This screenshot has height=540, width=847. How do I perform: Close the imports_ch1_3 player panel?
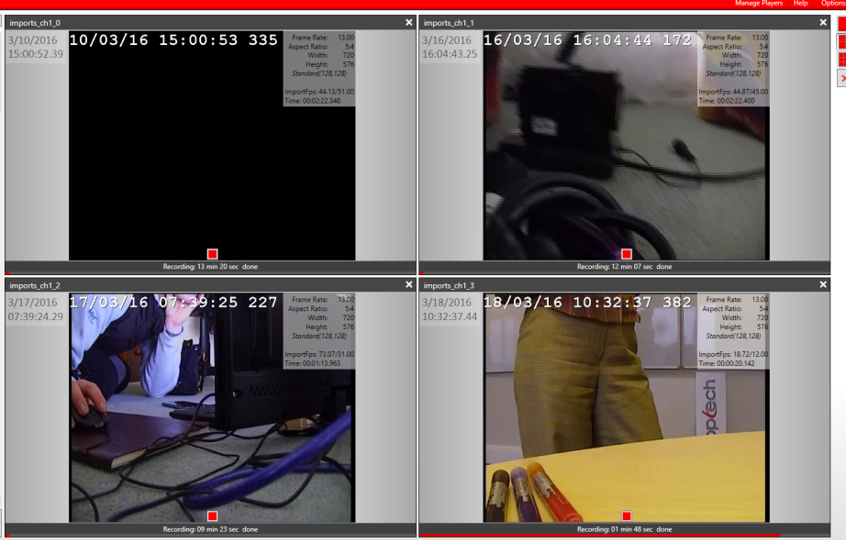click(823, 285)
